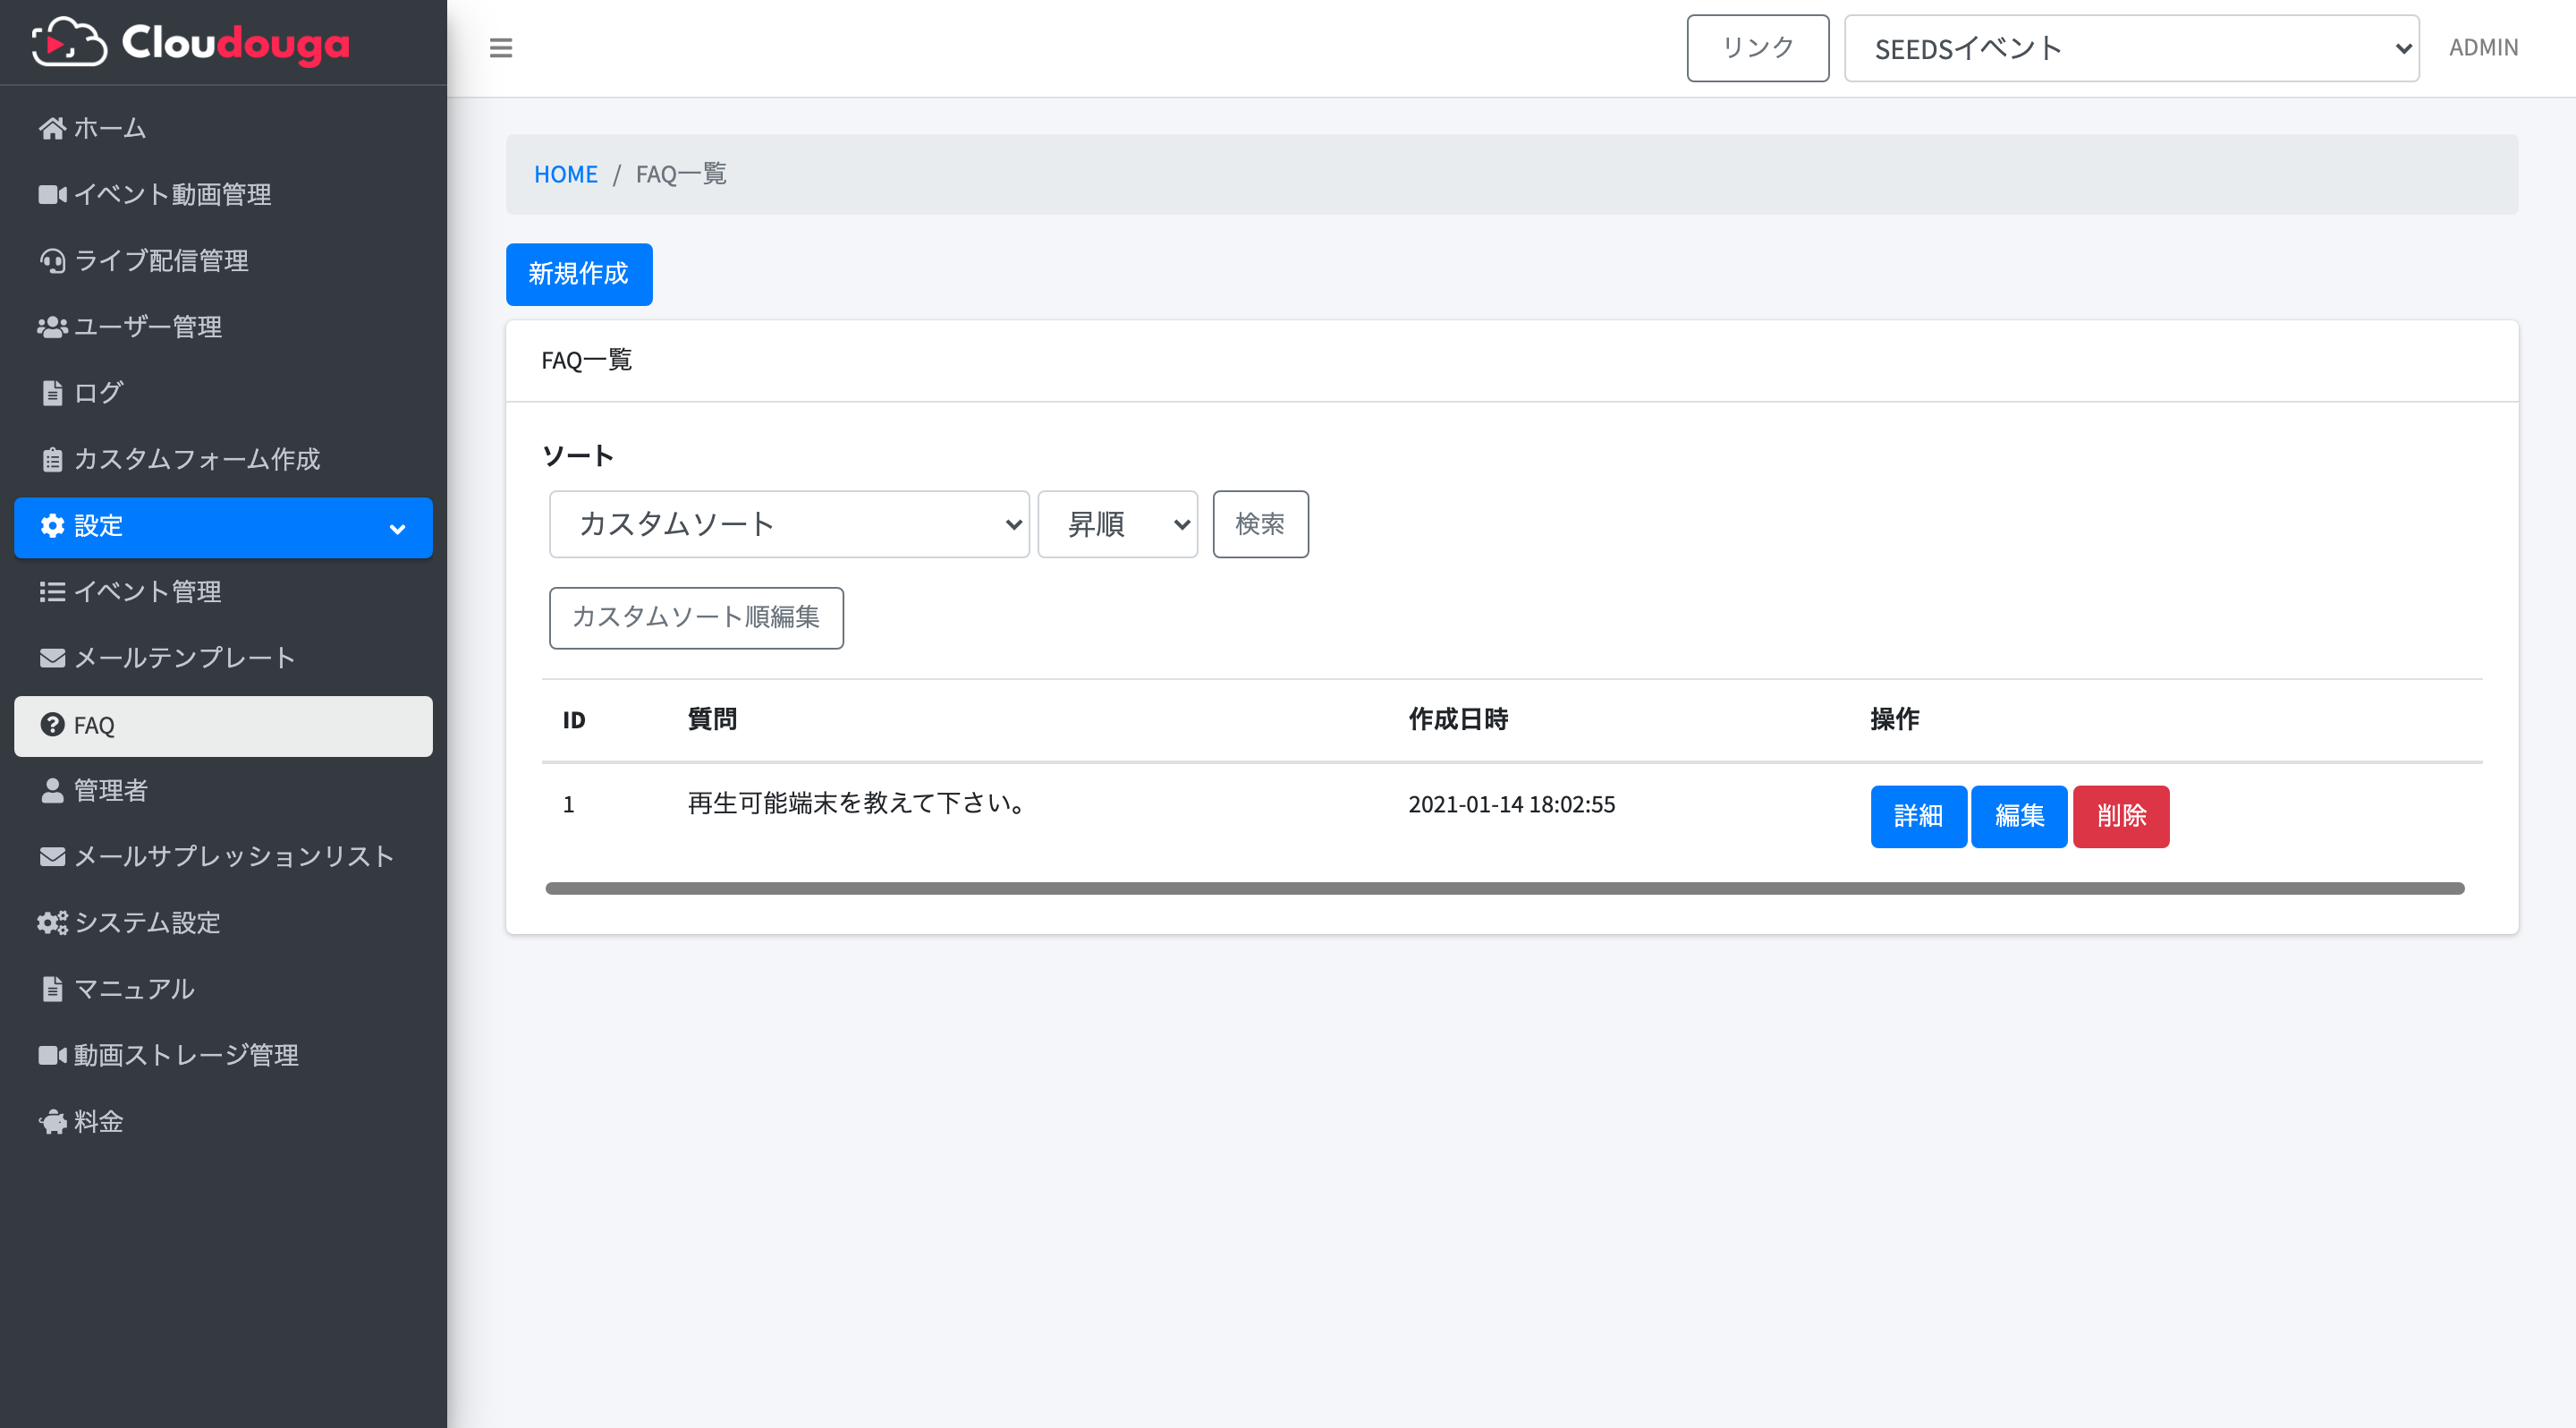Click the question text 再生可能端末を教えて下さい。
The height and width of the screenshot is (1428, 2576).
[x=857, y=803]
